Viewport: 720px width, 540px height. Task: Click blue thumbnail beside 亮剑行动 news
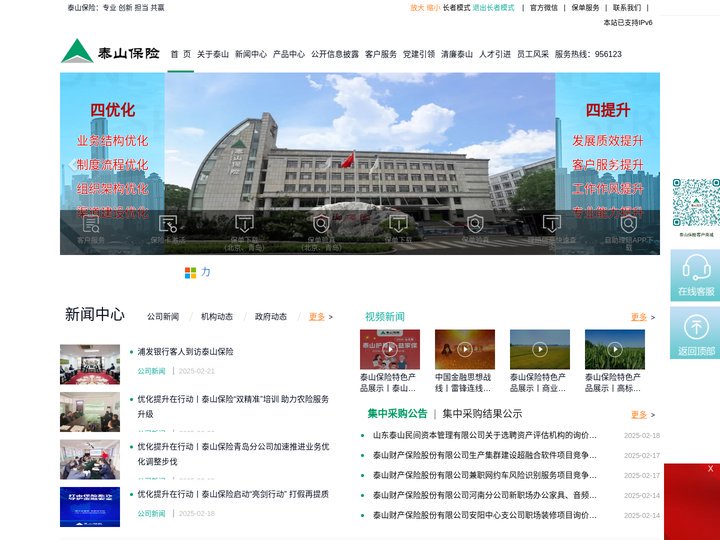tap(90, 507)
